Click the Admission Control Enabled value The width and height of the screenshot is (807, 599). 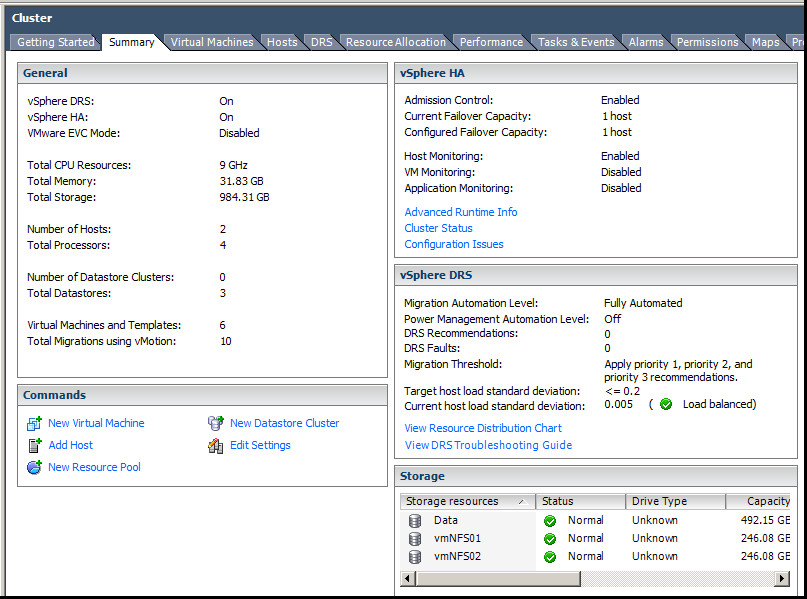click(620, 100)
